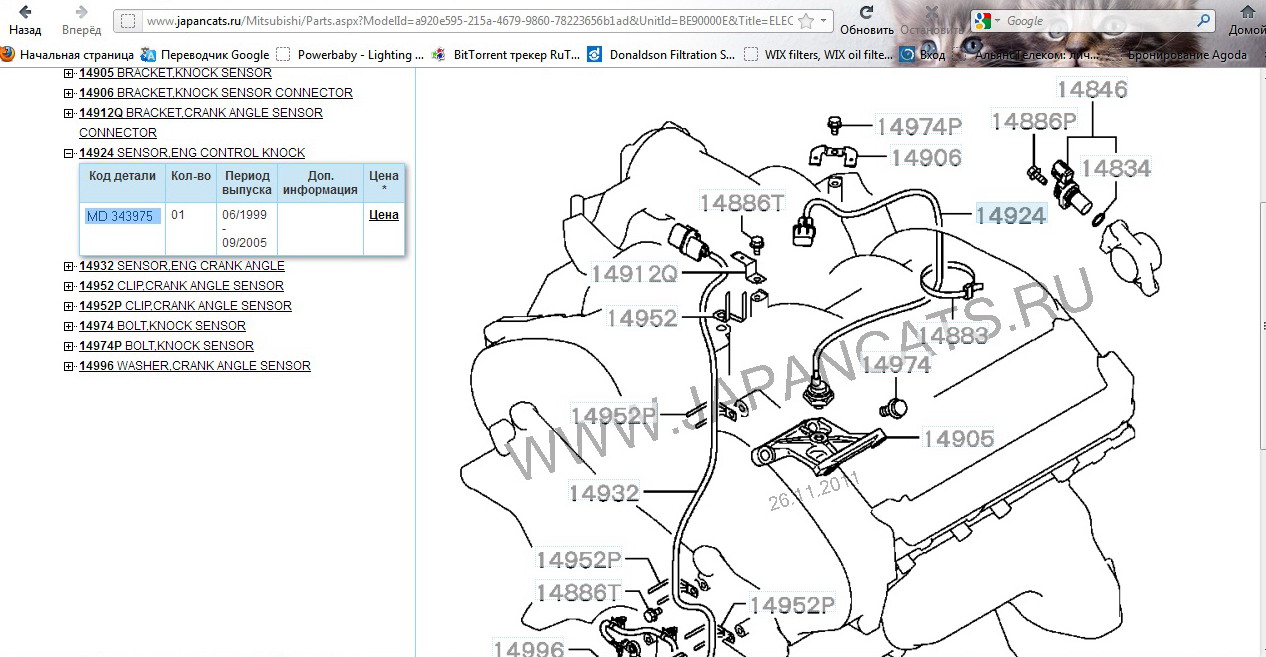Click the bookmark star in address bar
This screenshot has height=657, width=1266.
[x=807, y=21]
